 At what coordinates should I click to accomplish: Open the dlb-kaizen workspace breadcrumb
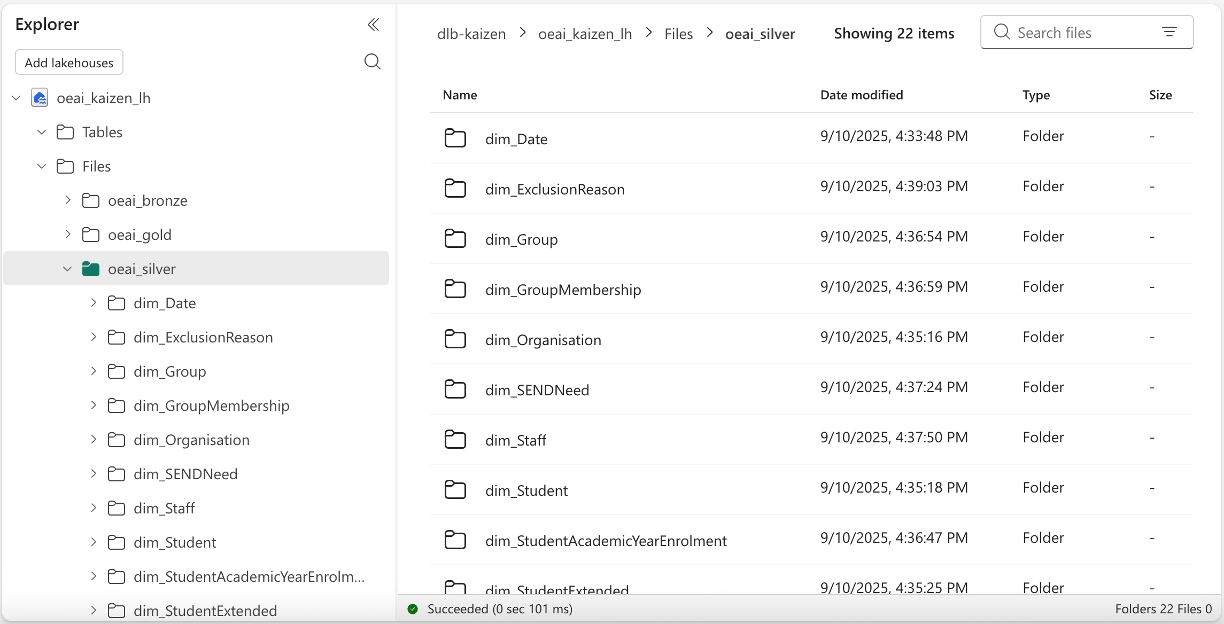click(x=473, y=33)
